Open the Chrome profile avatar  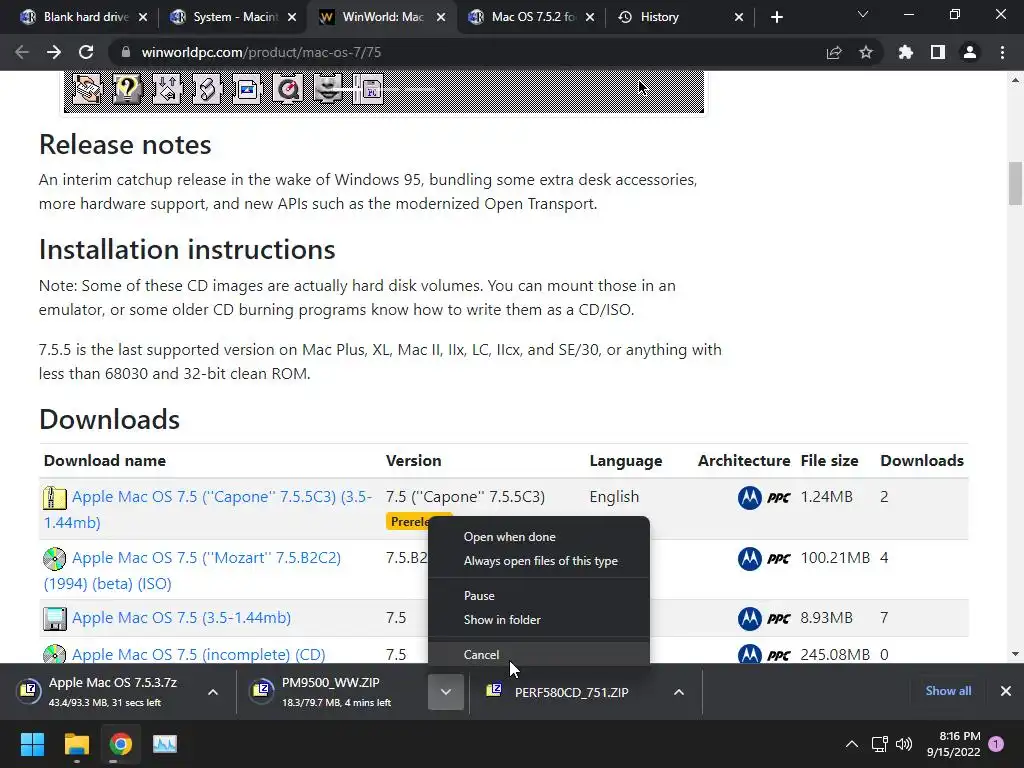point(970,52)
